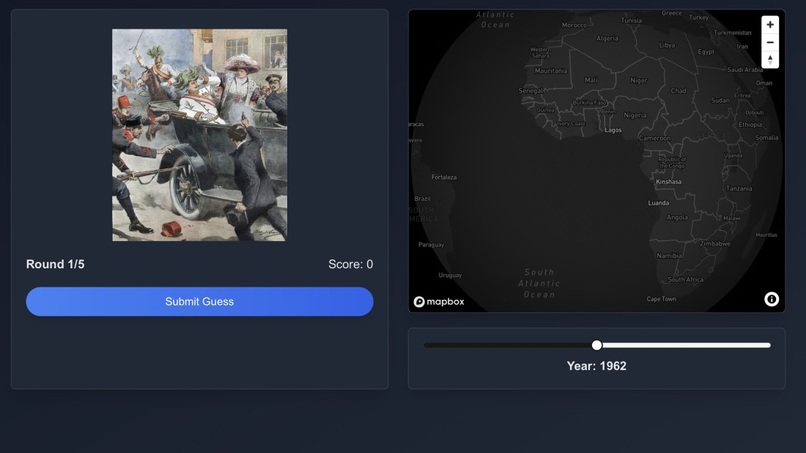
Task: Click the Niger country label
Action: [x=638, y=80]
